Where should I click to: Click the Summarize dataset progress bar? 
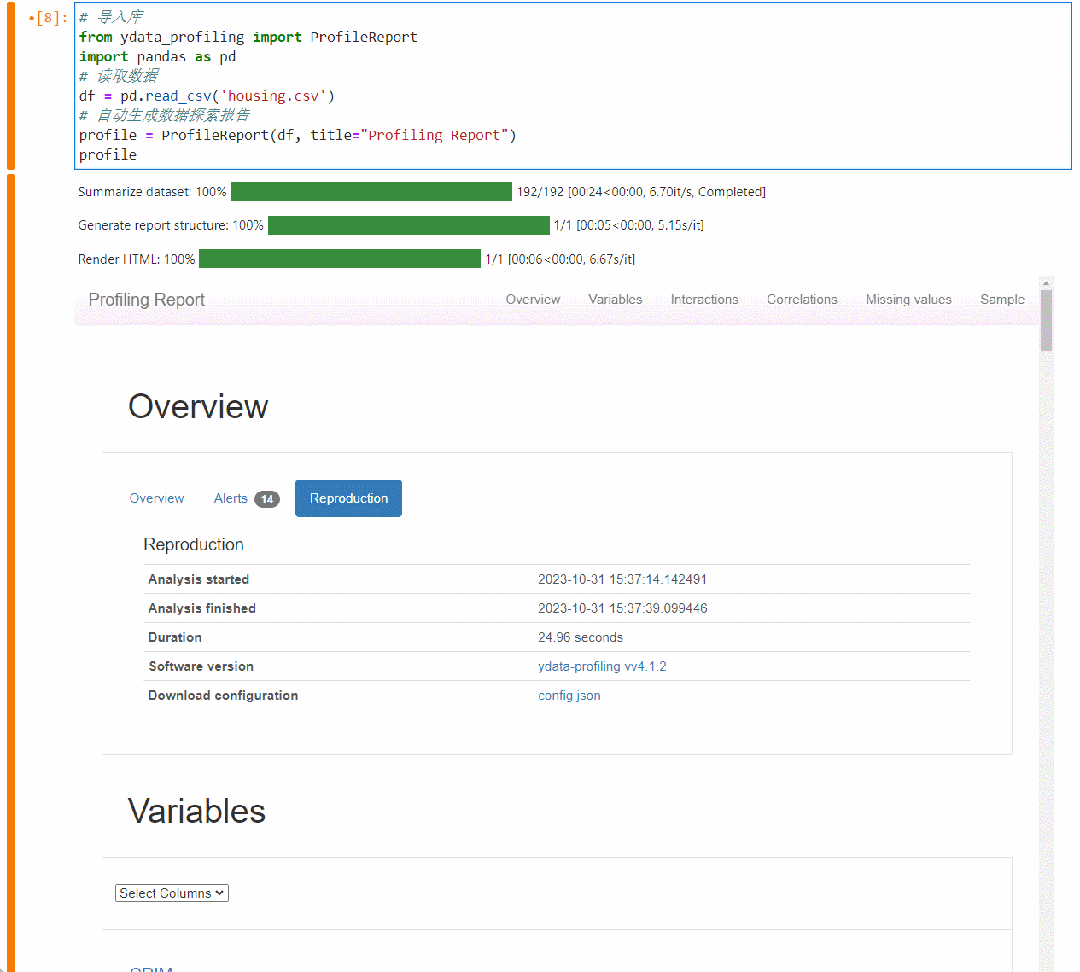point(371,192)
